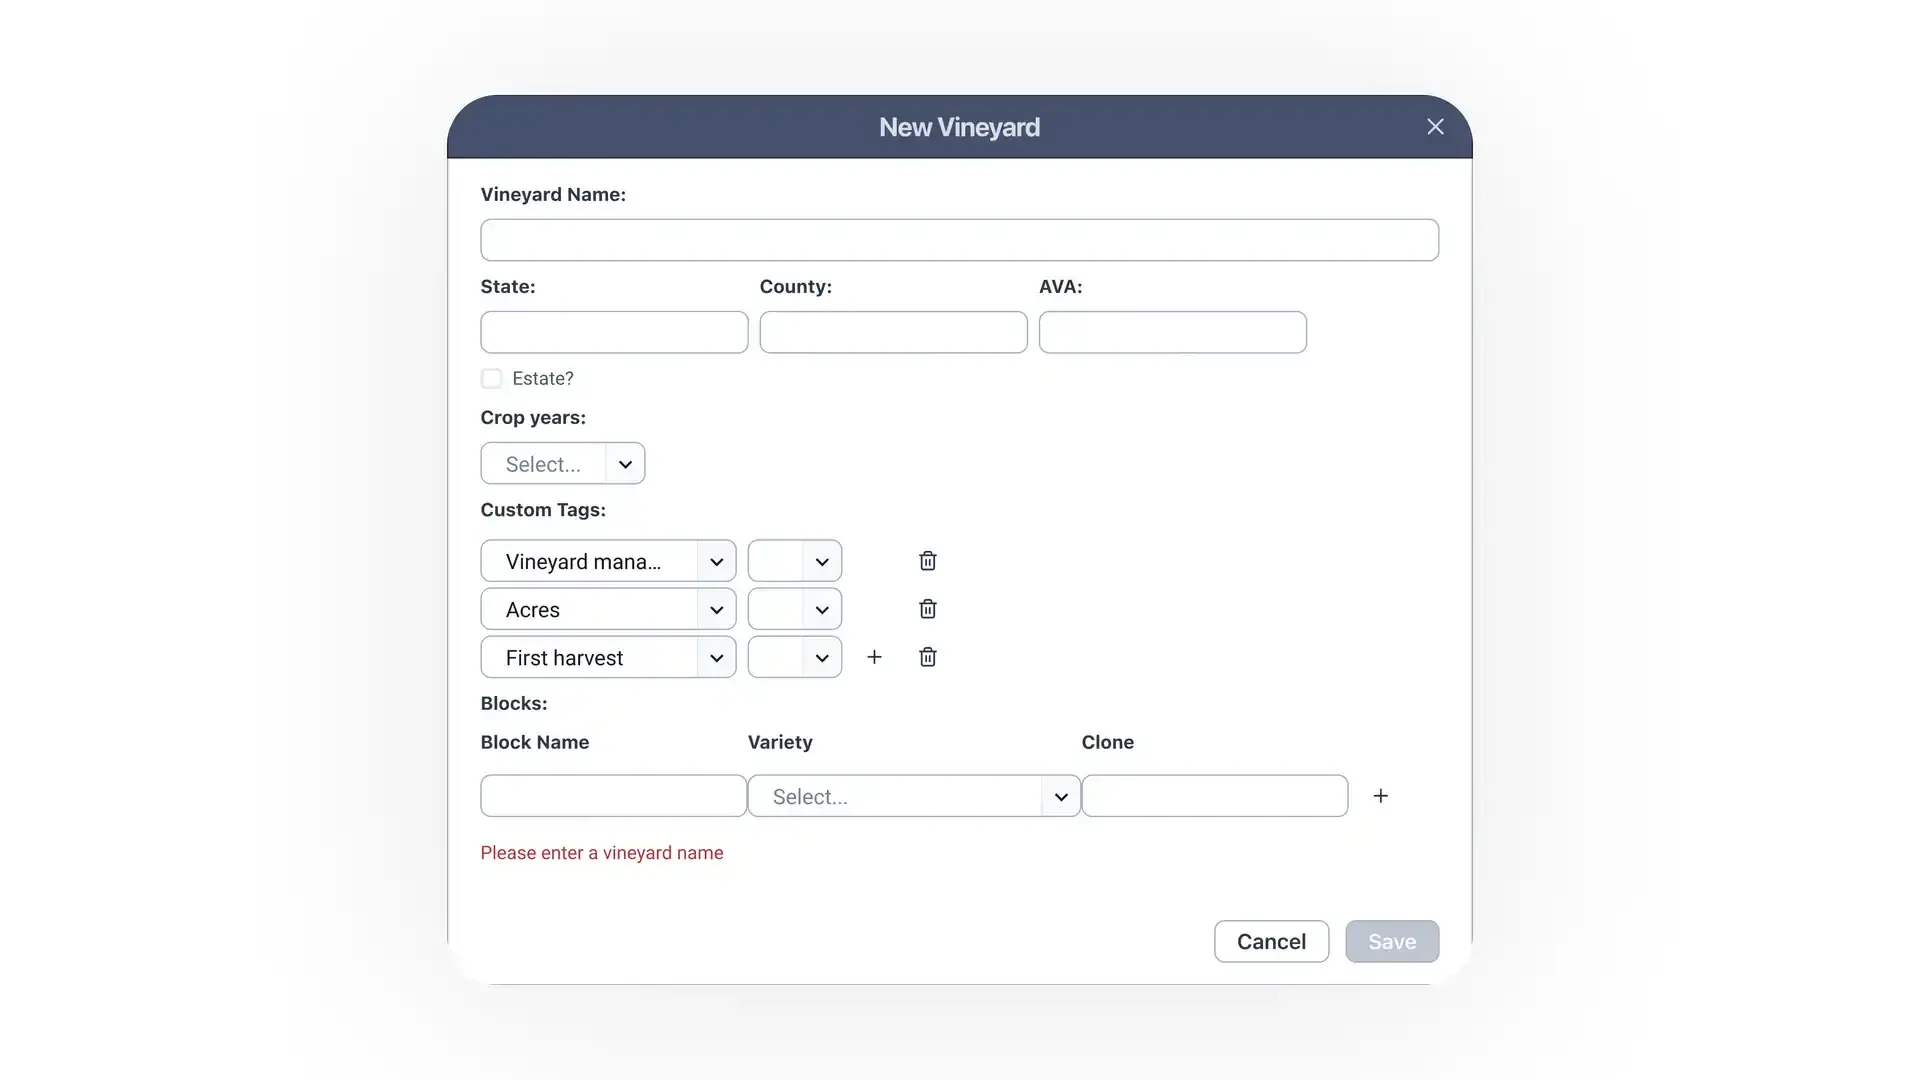Click Save button to submit form
This screenshot has width=1920, height=1080.
coord(1391,940)
